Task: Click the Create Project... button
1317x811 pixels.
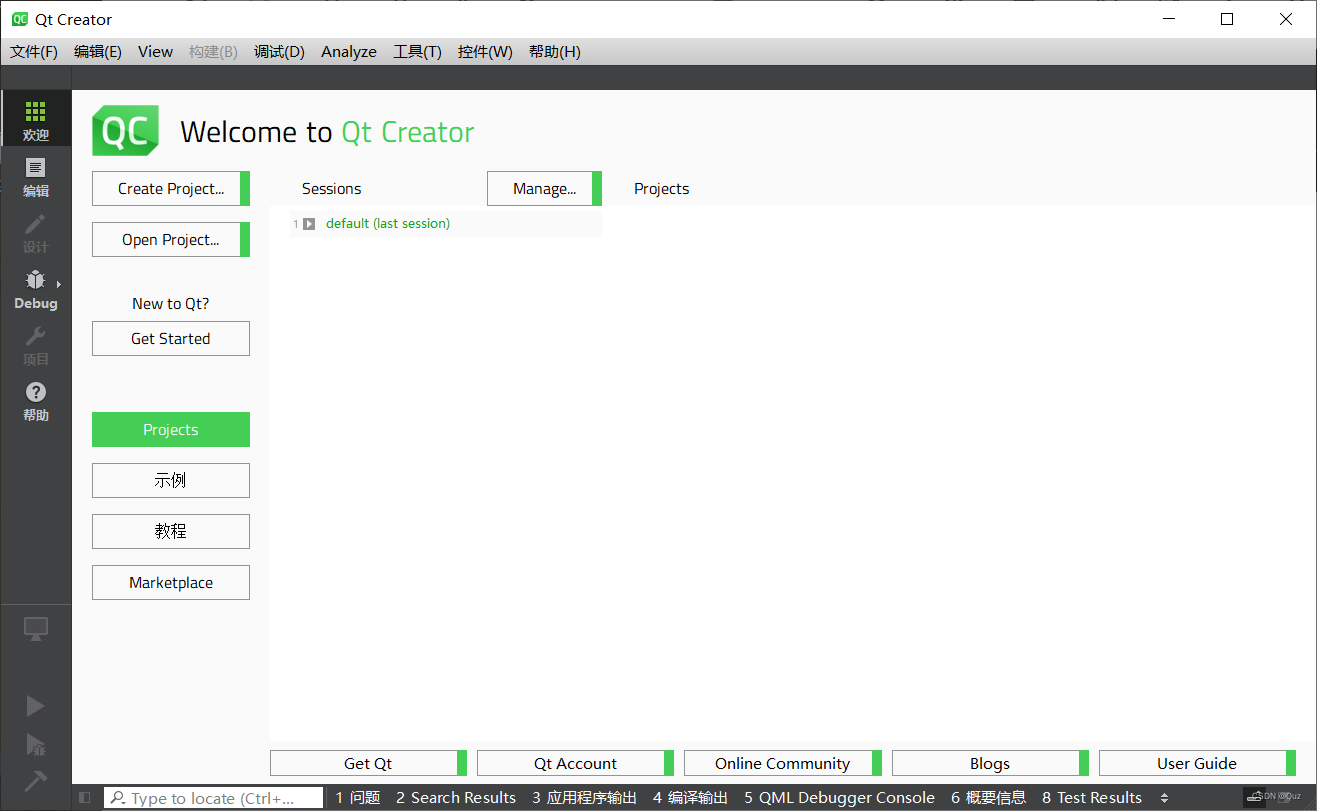Action: pos(171,188)
